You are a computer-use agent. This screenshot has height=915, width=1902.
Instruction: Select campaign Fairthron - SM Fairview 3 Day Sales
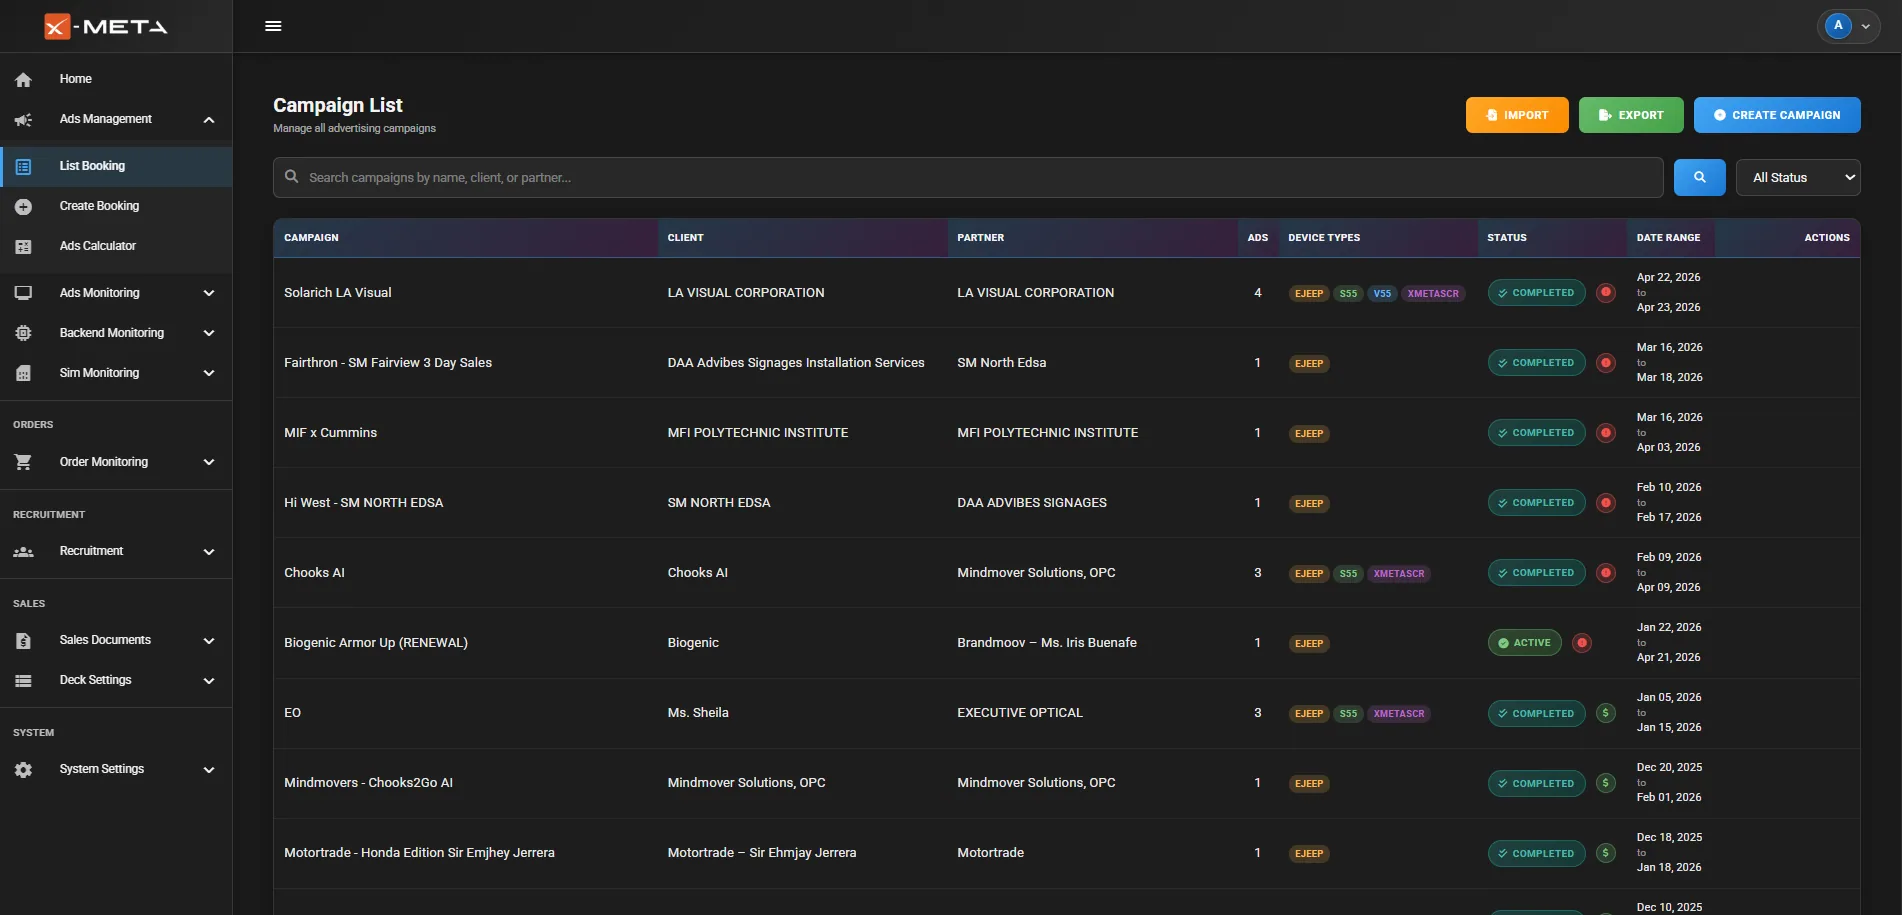[x=388, y=363]
